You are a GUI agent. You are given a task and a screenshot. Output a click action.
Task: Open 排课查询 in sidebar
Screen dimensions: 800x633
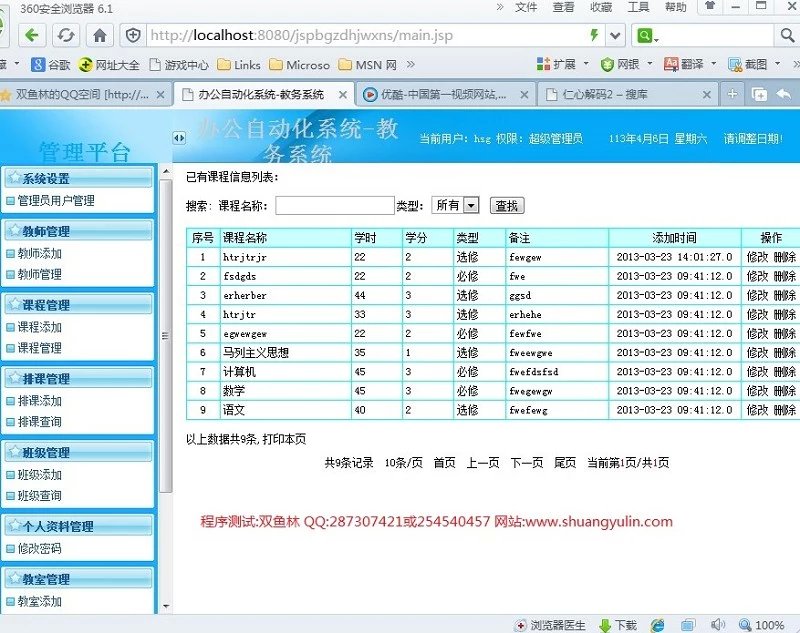(x=39, y=422)
